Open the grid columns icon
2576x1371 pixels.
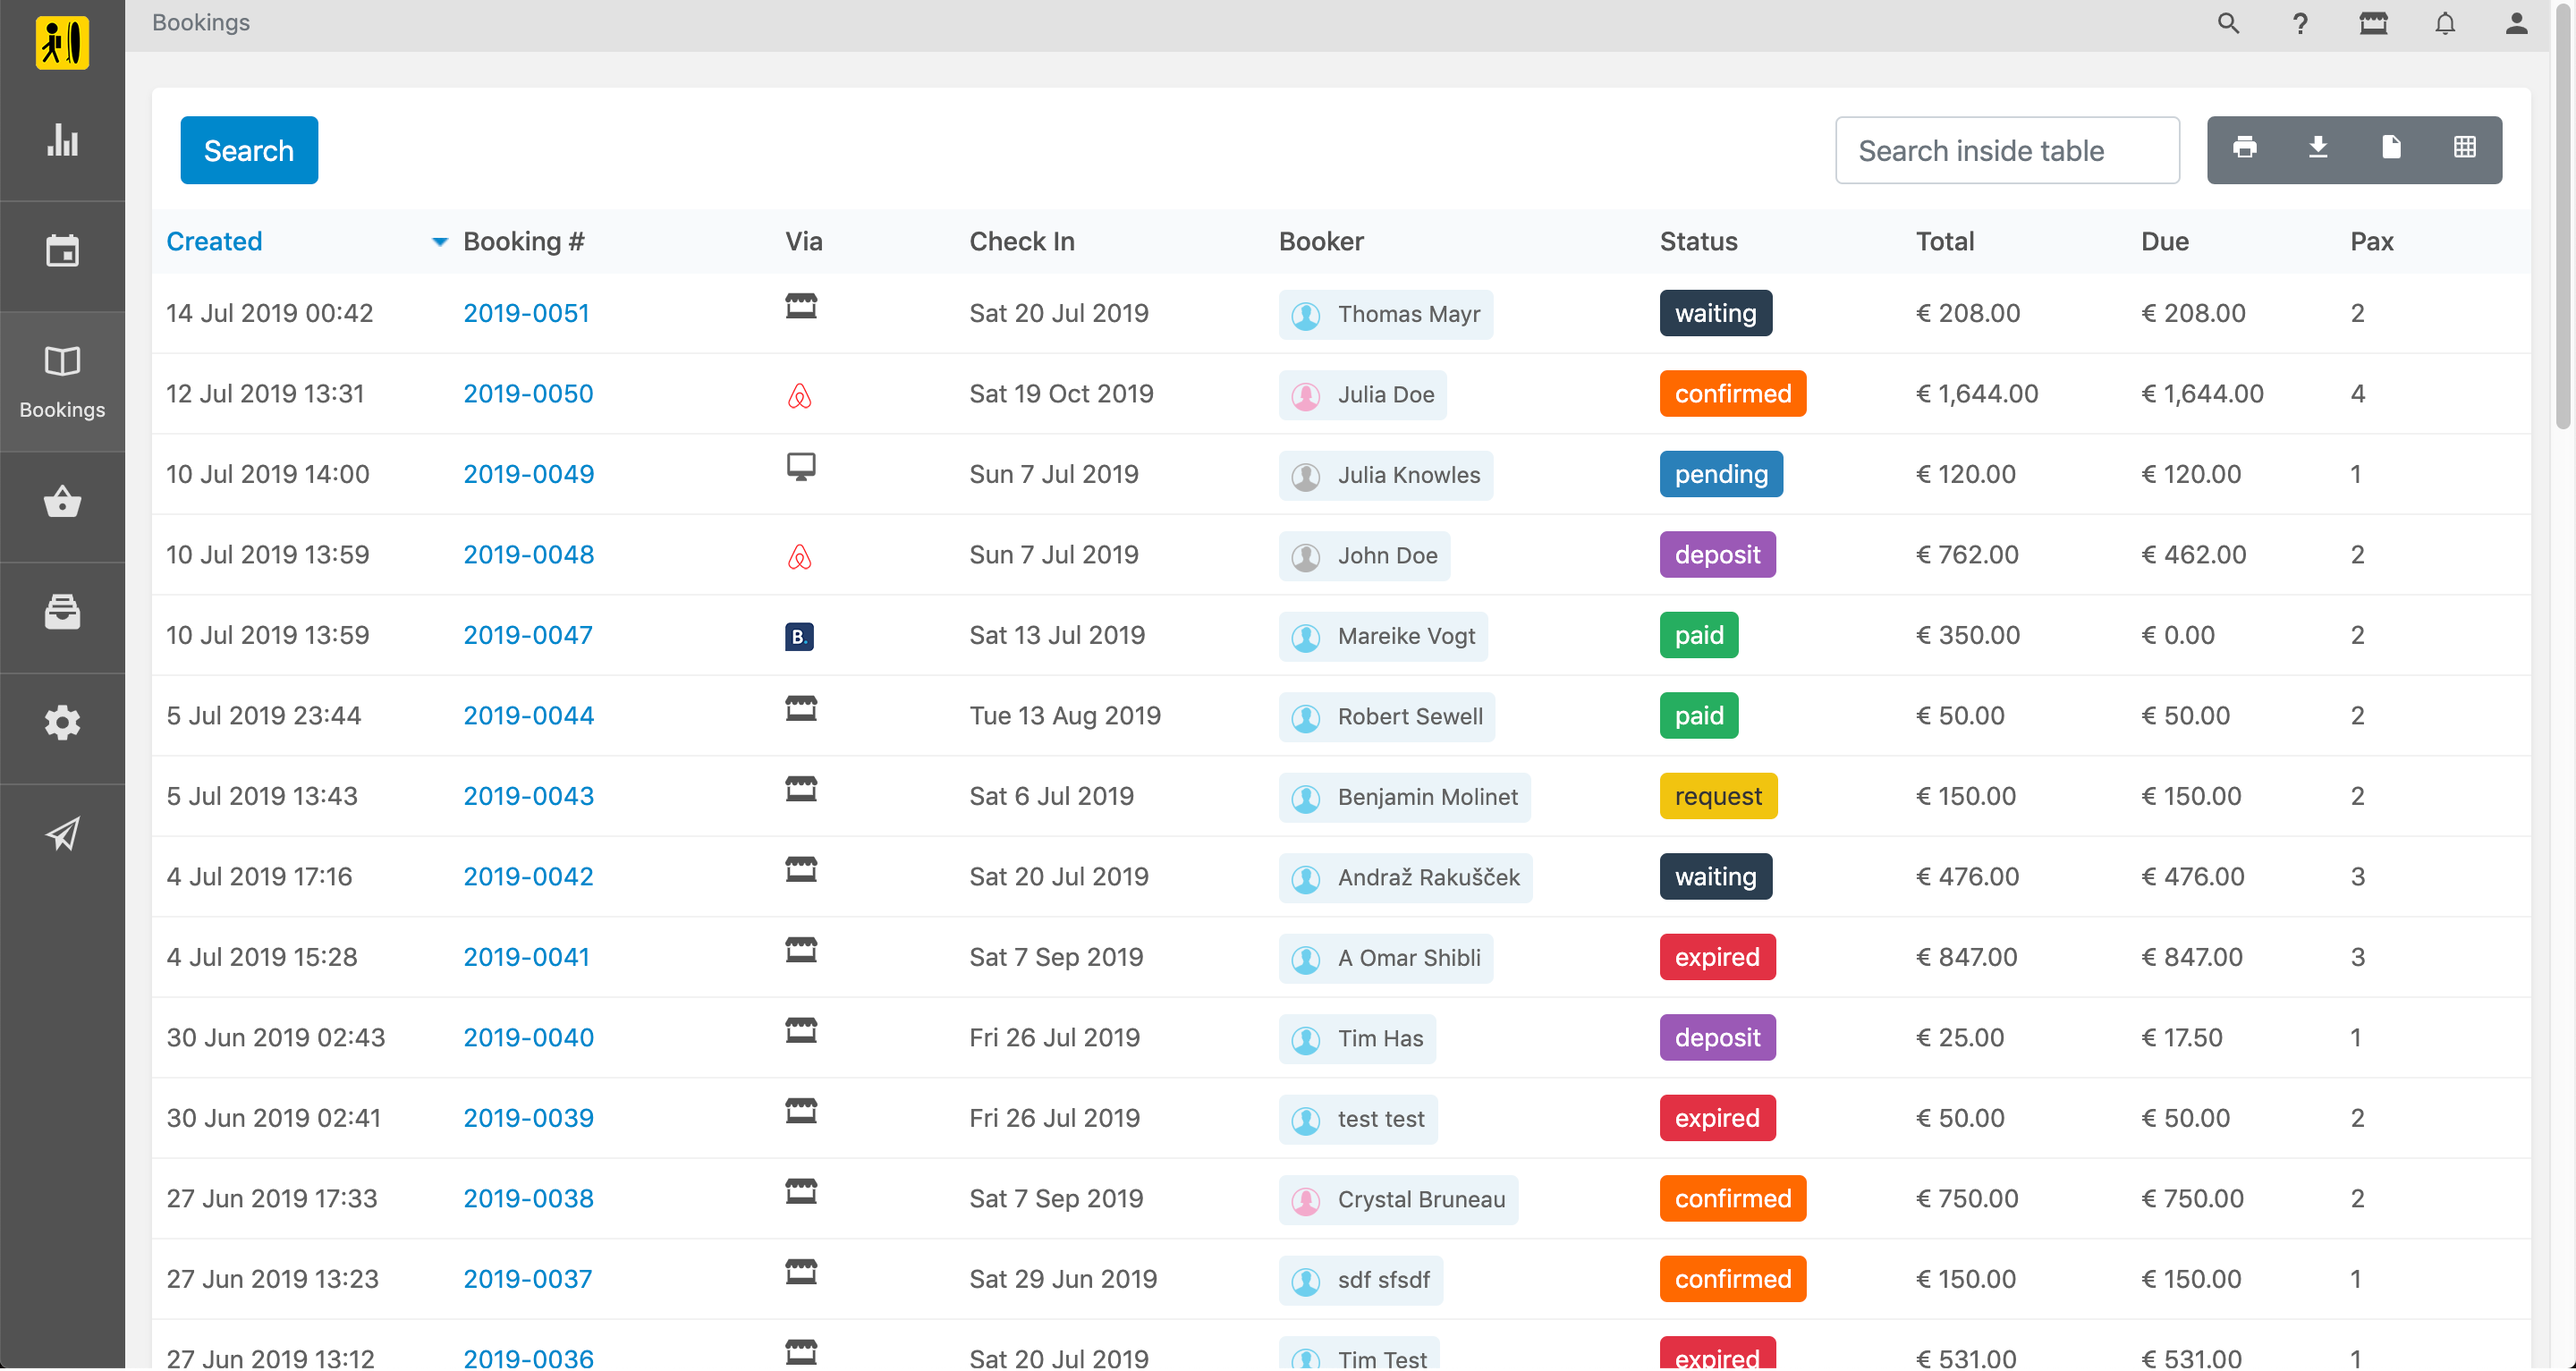point(2464,148)
